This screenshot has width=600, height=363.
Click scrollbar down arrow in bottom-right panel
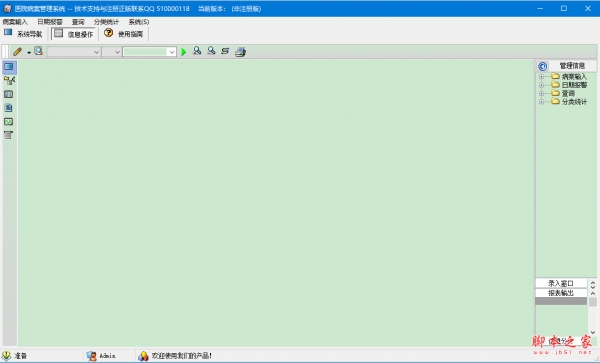(x=593, y=333)
